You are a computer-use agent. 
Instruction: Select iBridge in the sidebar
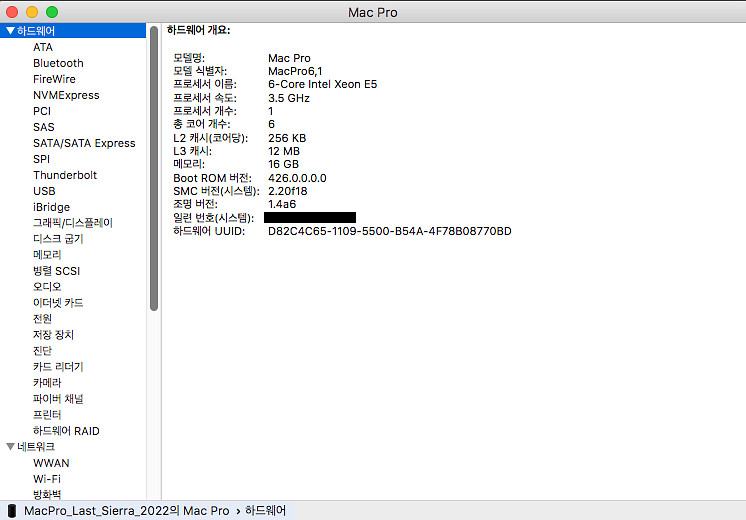[x=51, y=207]
